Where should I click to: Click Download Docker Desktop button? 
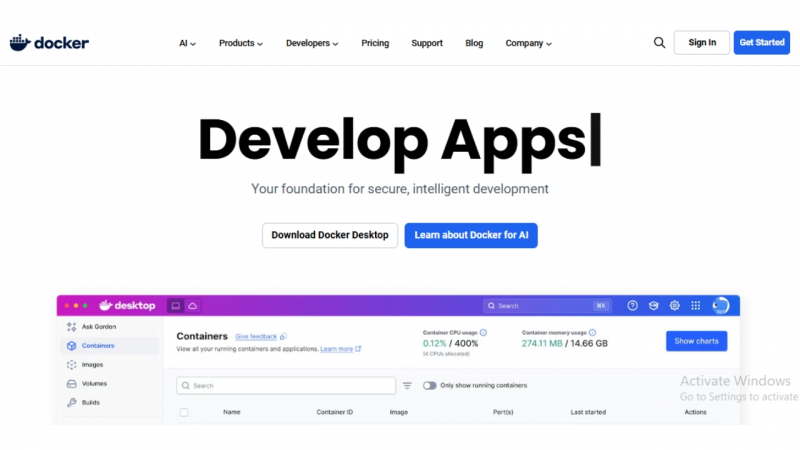tap(330, 235)
